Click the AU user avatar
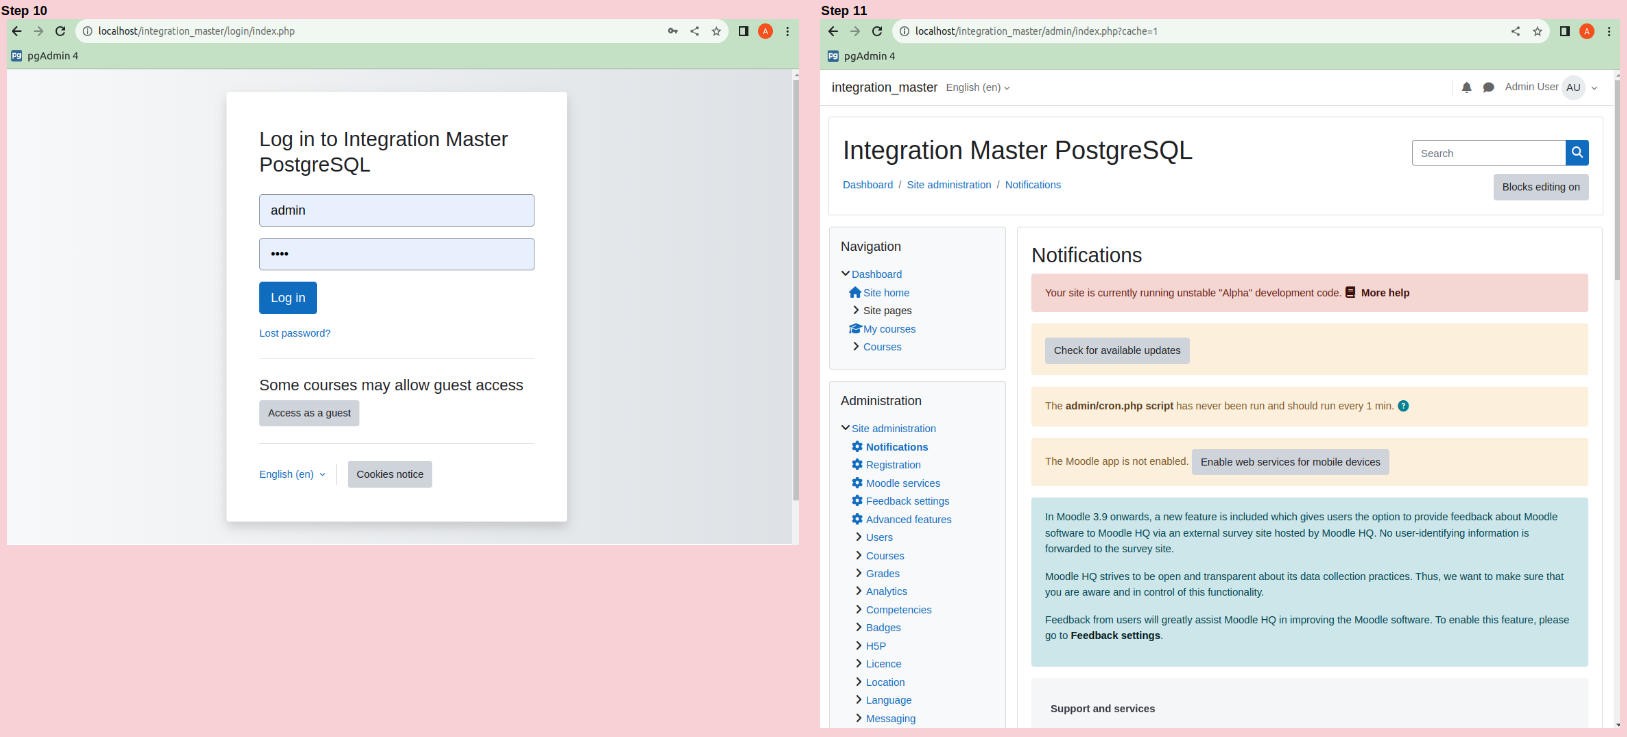 click(x=1573, y=87)
